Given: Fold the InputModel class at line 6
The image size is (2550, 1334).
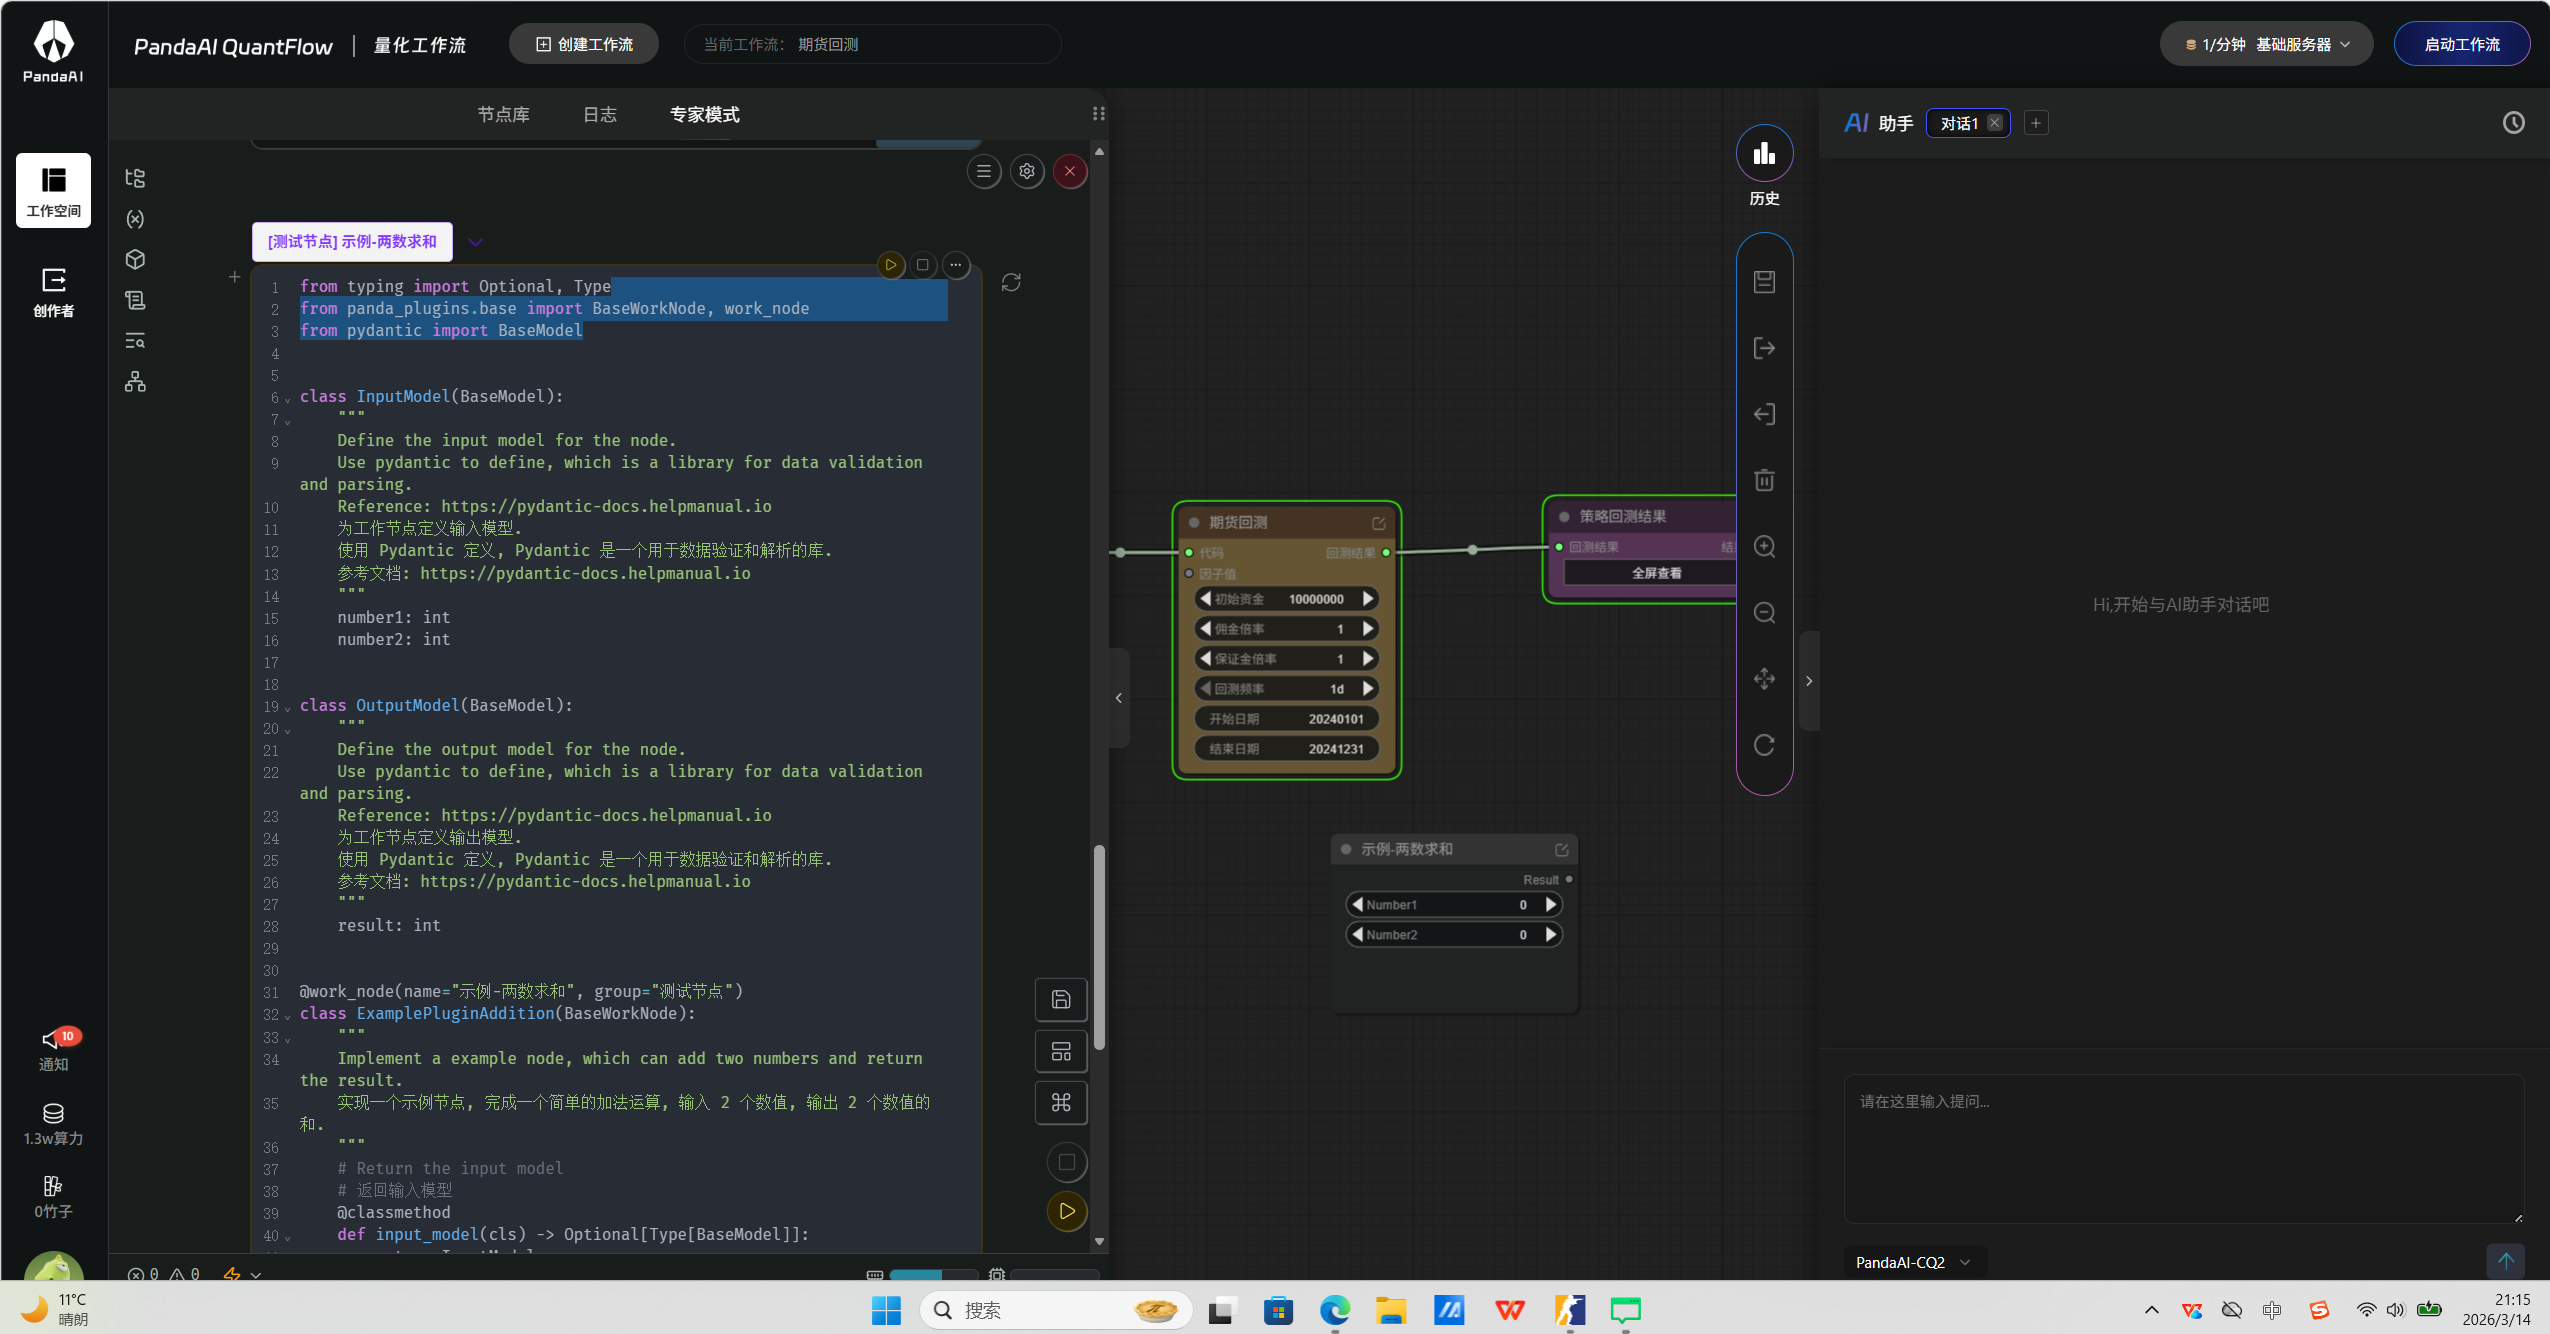Looking at the screenshot, I should [288, 399].
